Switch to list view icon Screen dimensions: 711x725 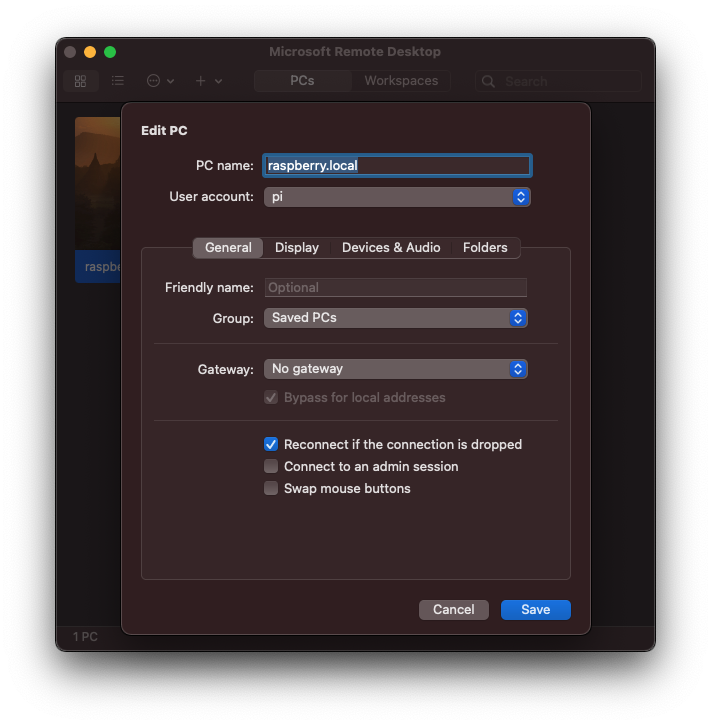tap(118, 81)
